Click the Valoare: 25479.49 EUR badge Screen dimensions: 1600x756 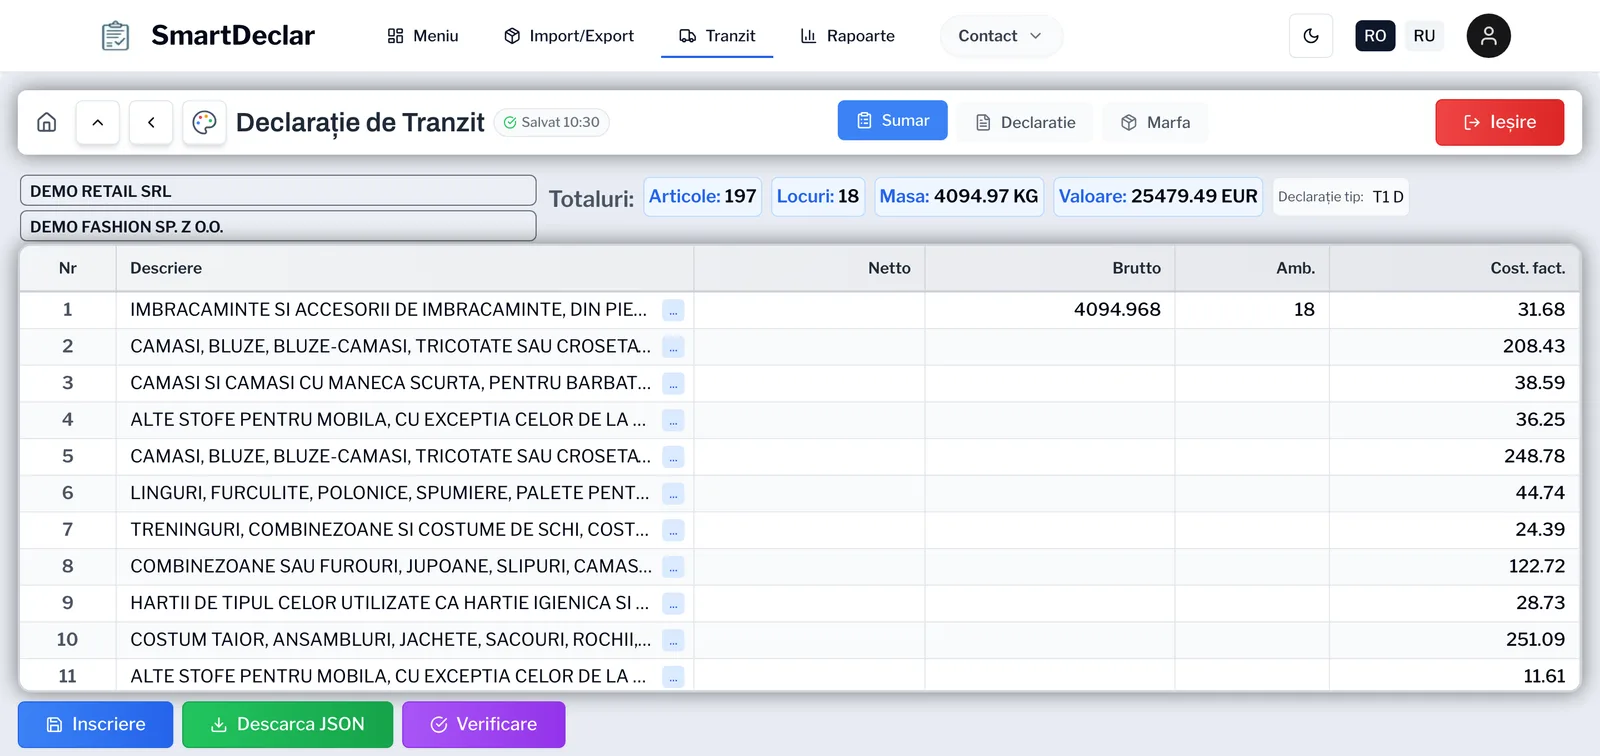point(1158,197)
